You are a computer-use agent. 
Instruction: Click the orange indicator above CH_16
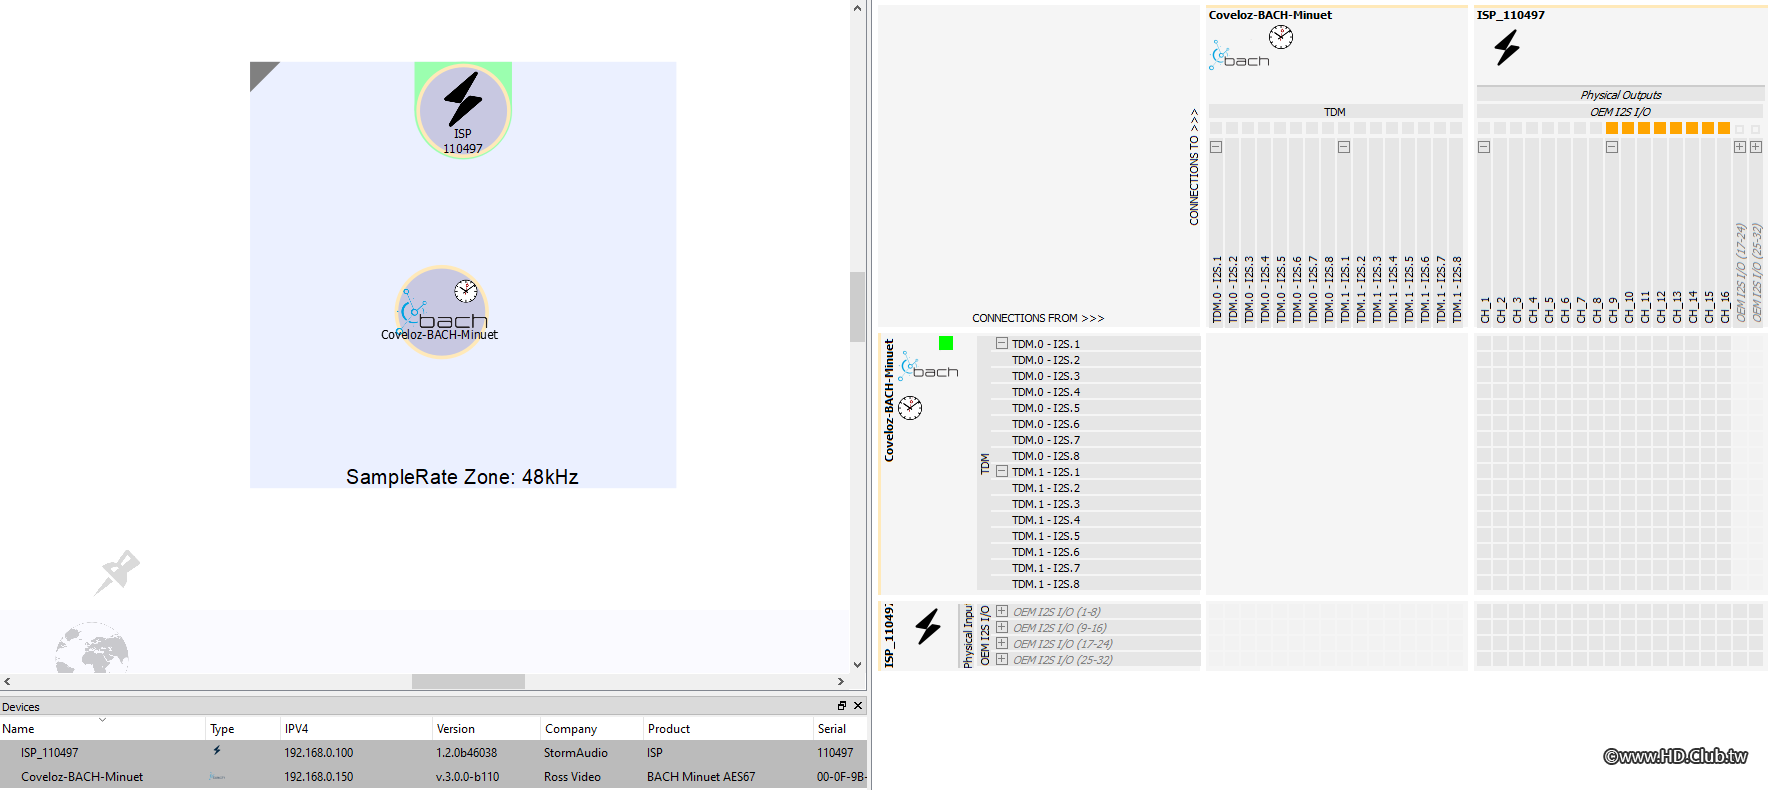point(1724,128)
